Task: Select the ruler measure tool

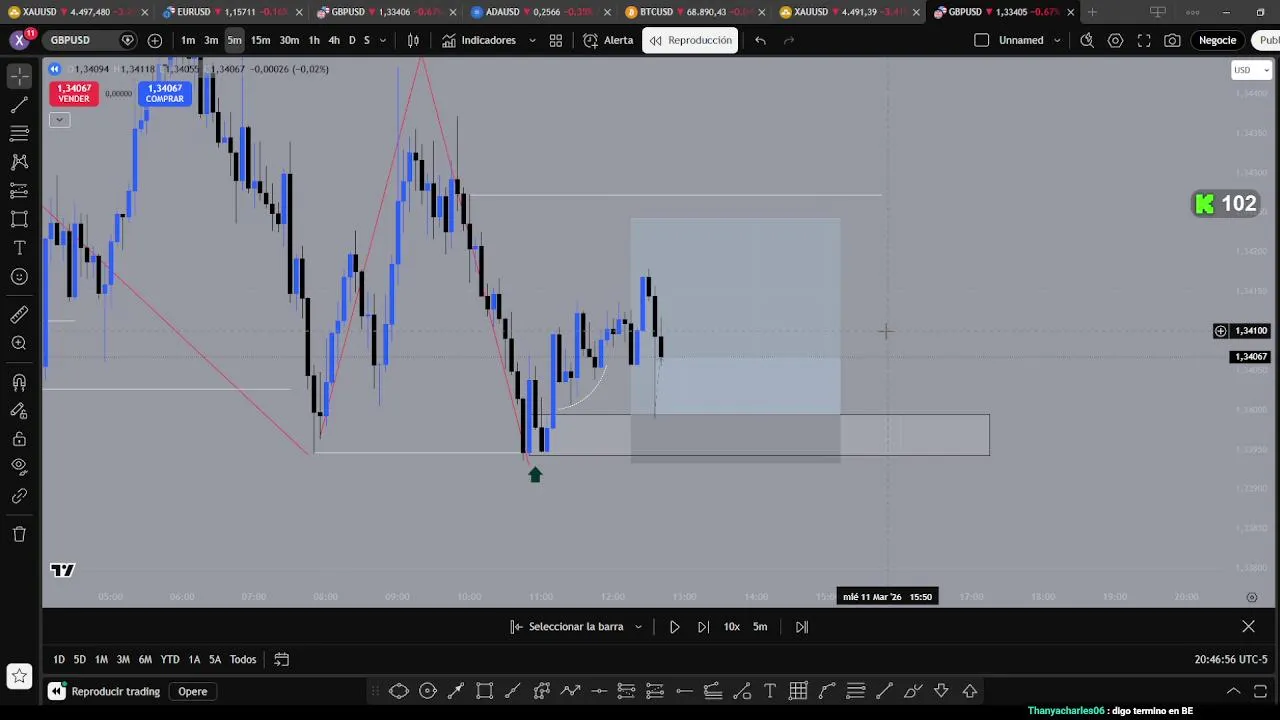Action: [x=19, y=315]
